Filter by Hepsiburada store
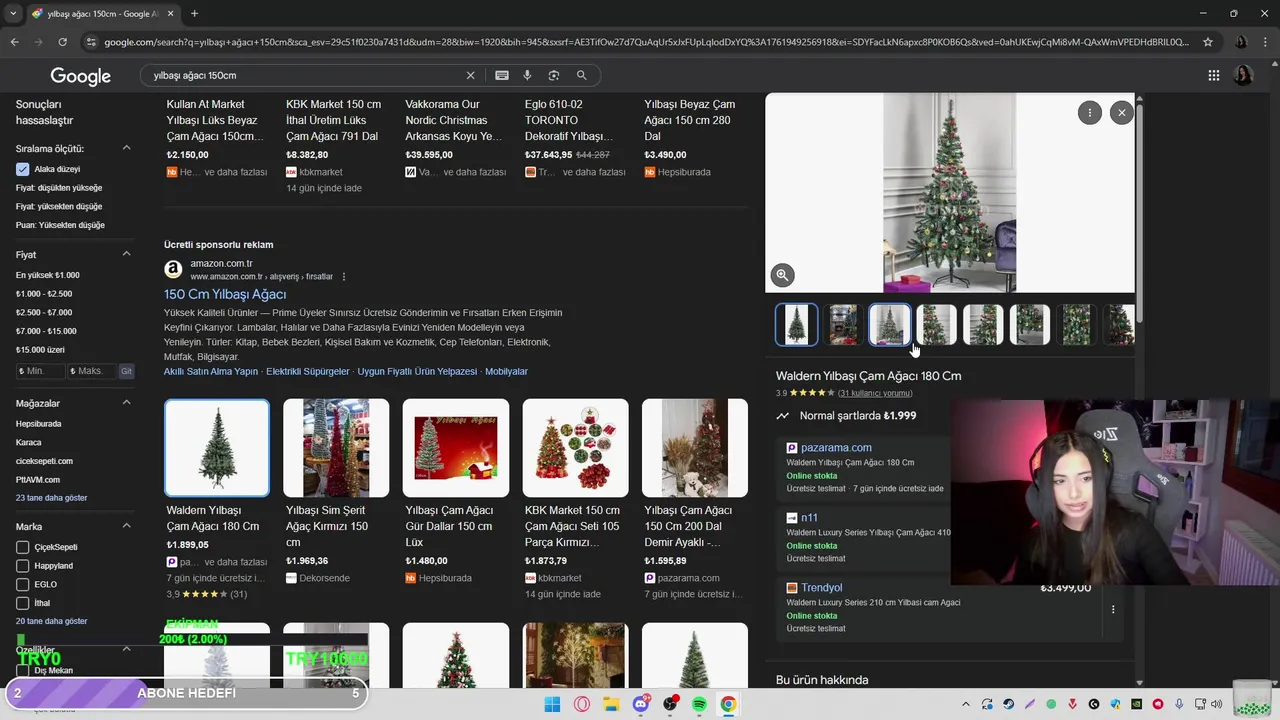 (38, 424)
